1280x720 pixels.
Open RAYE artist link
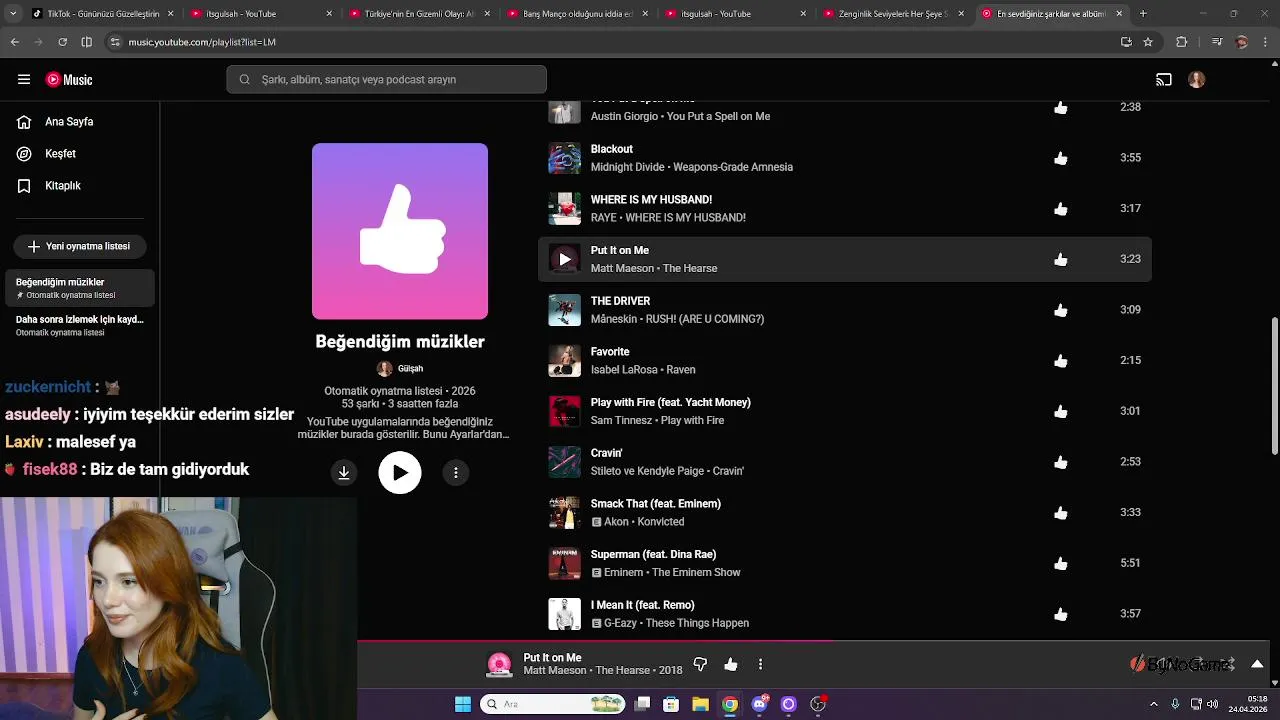pyautogui.click(x=603, y=217)
